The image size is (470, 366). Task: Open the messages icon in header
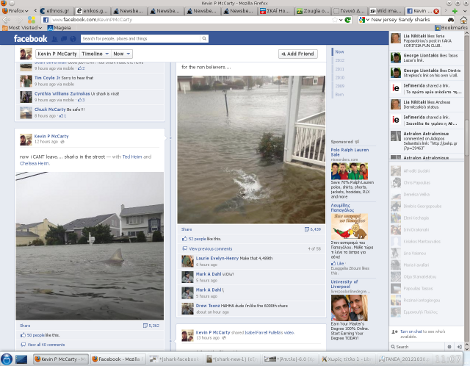point(64,39)
